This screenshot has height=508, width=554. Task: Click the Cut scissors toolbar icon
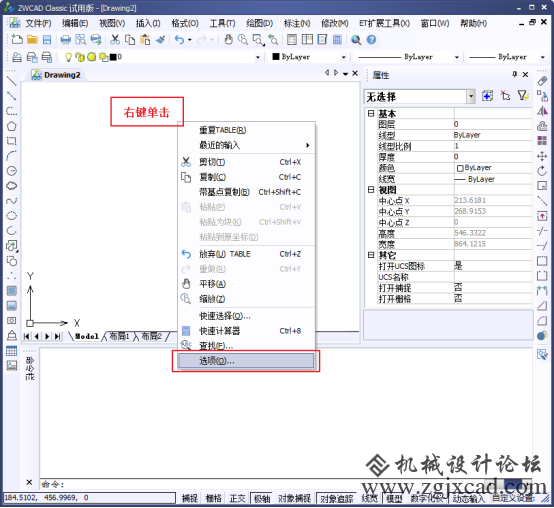114,40
